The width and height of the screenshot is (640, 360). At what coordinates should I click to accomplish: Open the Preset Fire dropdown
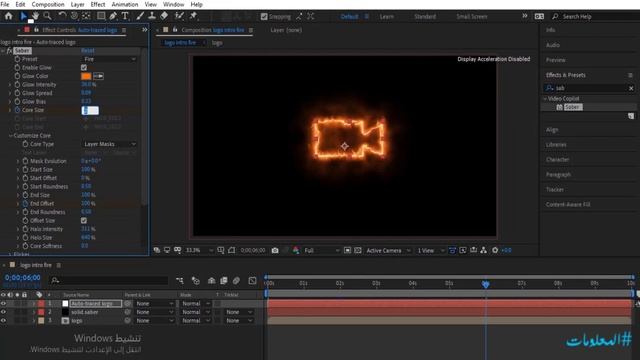point(109,59)
